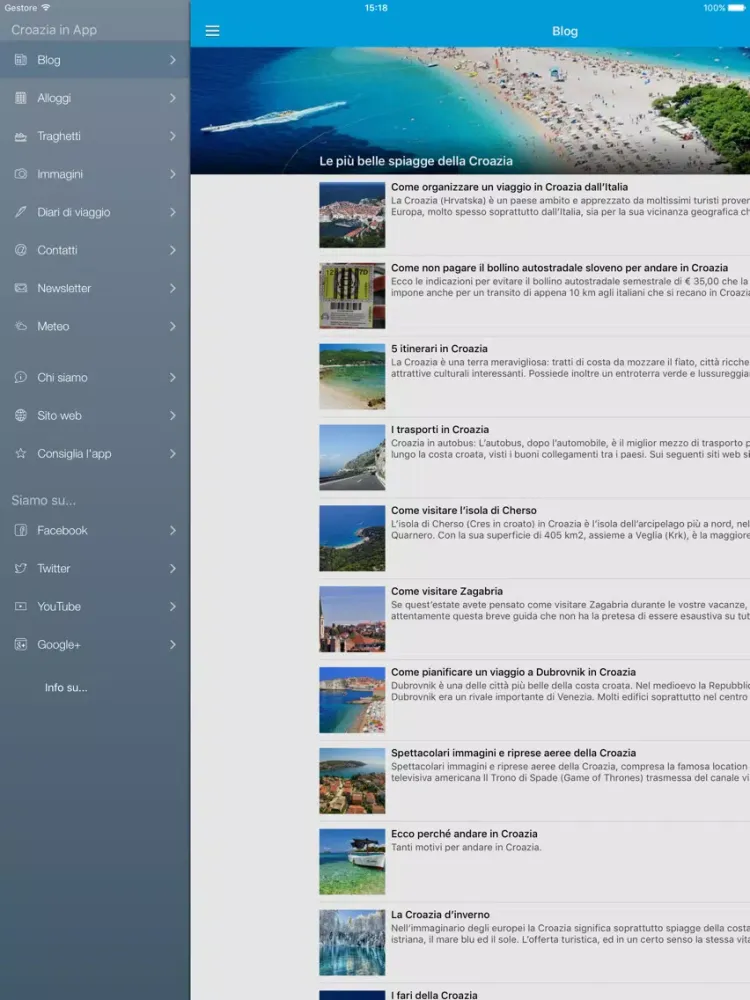Image resolution: width=750 pixels, height=1000 pixels.
Task: Tap the Dubrovnik trip thumbnail
Action: pyautogui.click(x=352, y=700)
